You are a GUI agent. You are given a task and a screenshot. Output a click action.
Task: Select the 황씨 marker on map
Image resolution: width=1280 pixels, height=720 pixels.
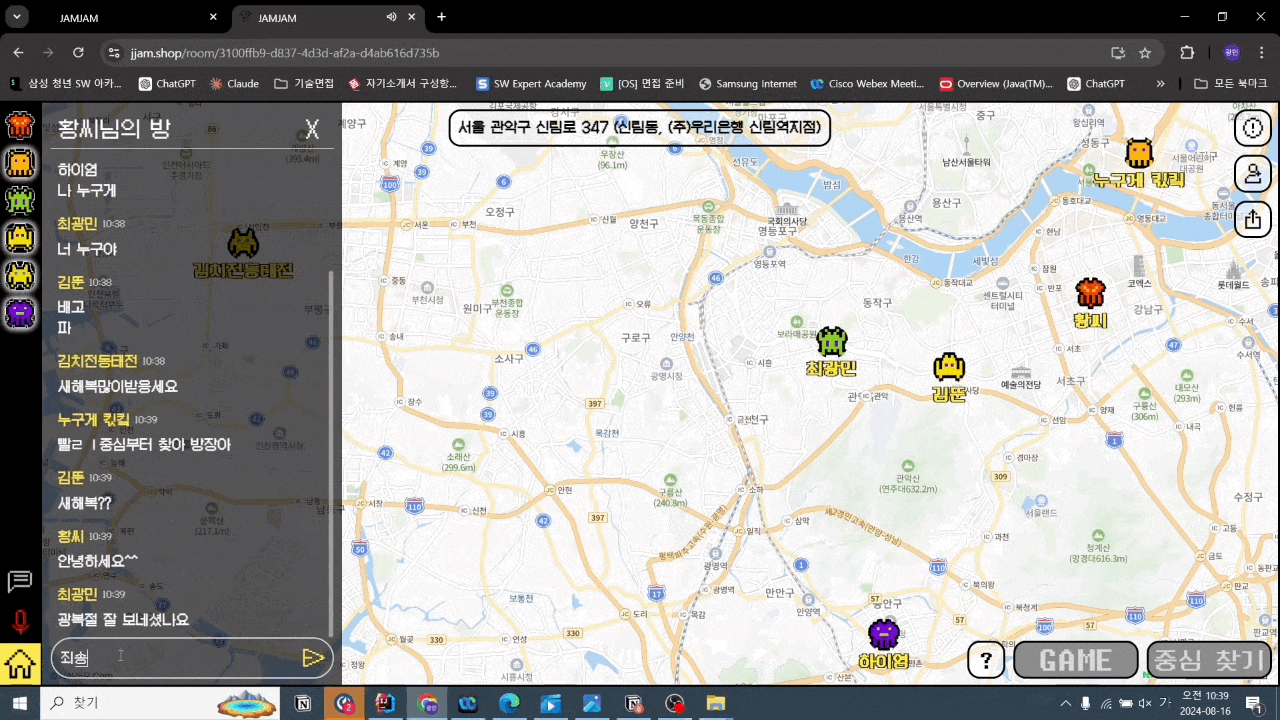point(1091,304)
